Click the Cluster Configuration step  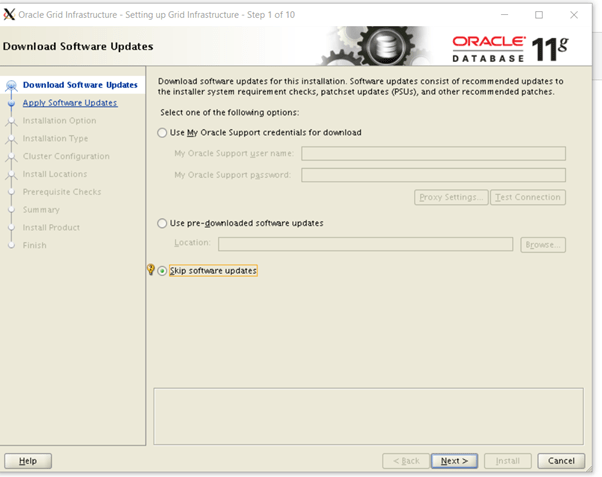[66, 157]
